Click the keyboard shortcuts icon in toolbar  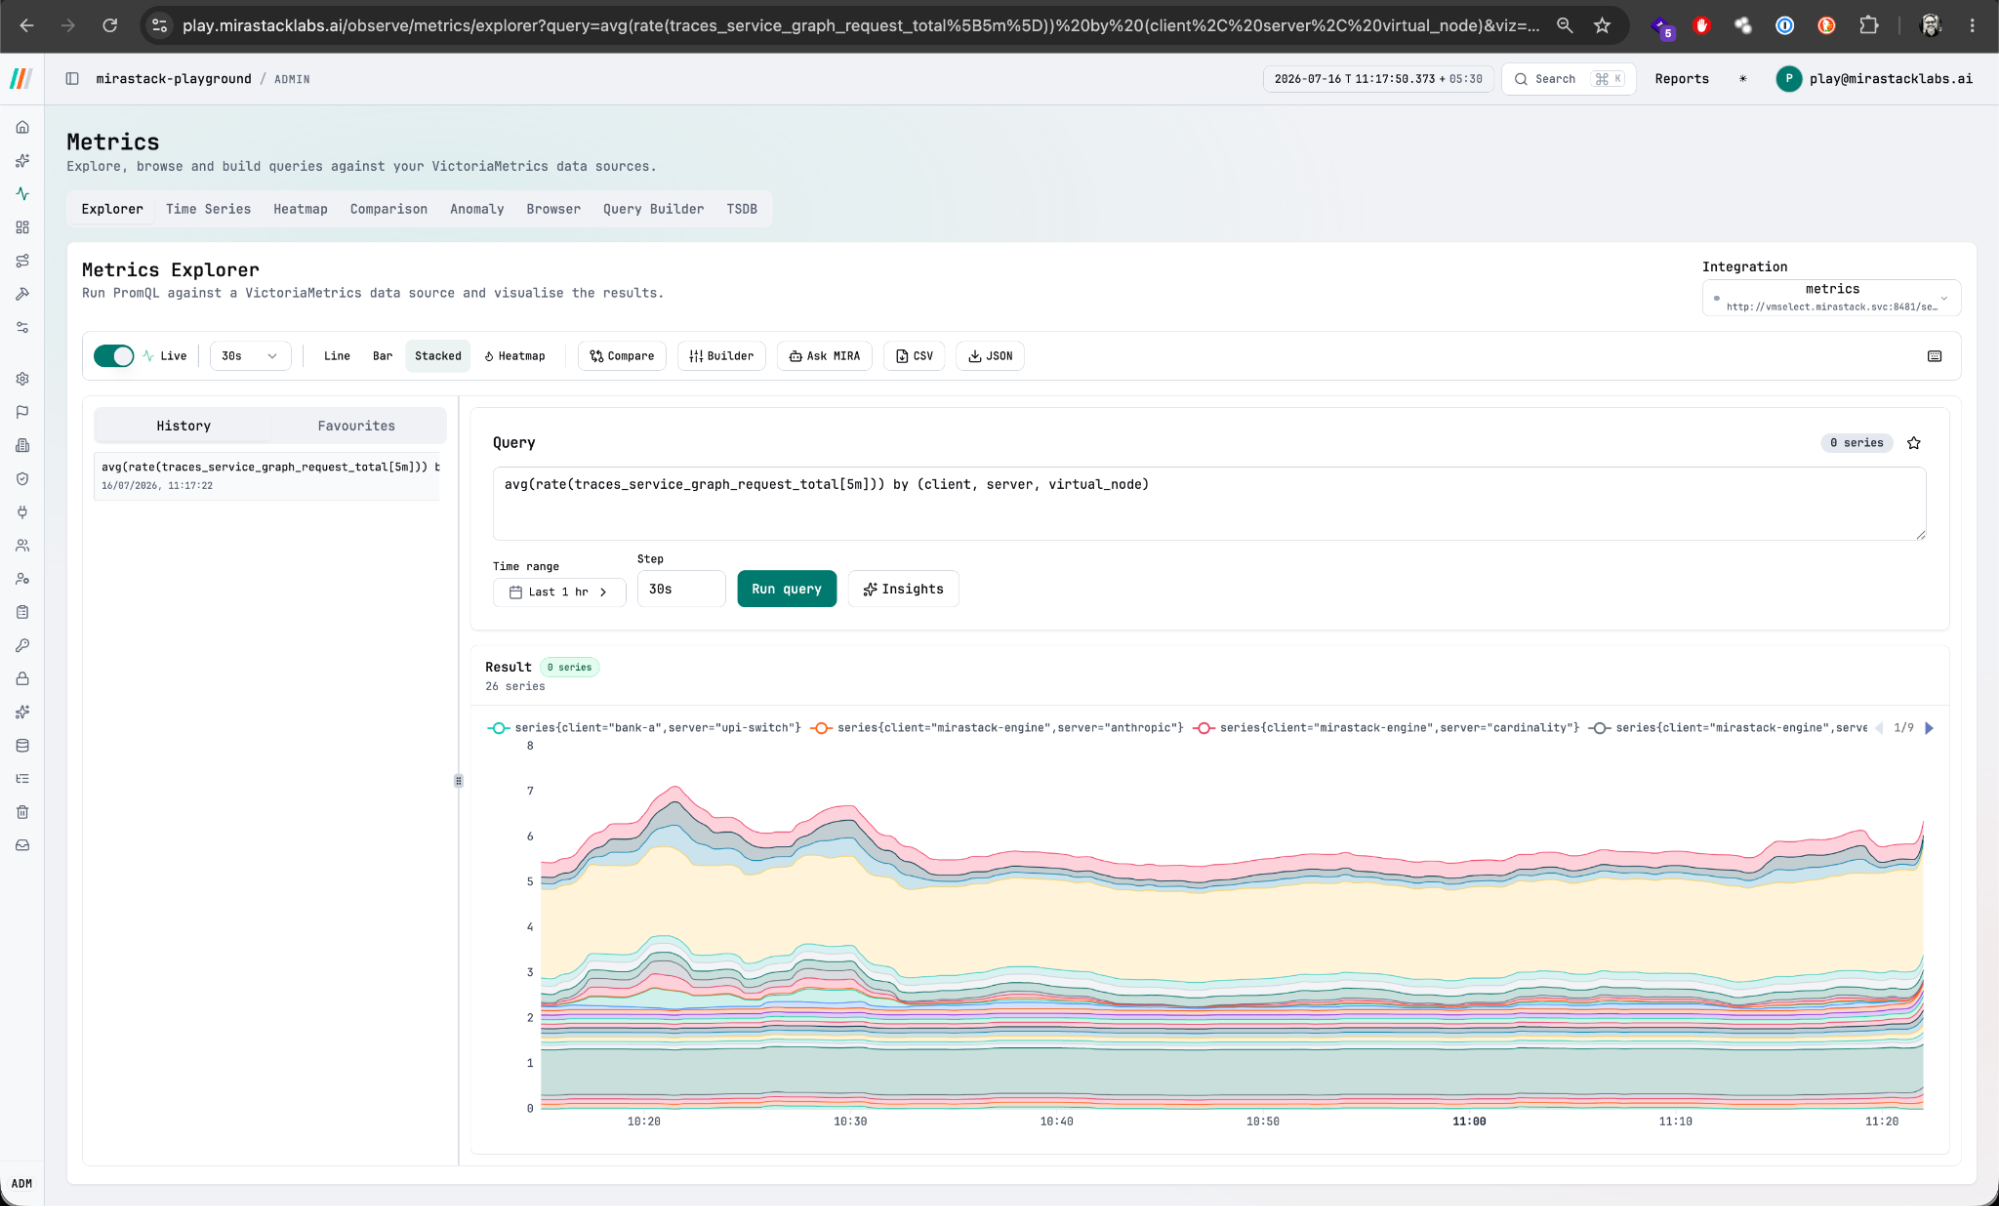(x=1934, y=356)
